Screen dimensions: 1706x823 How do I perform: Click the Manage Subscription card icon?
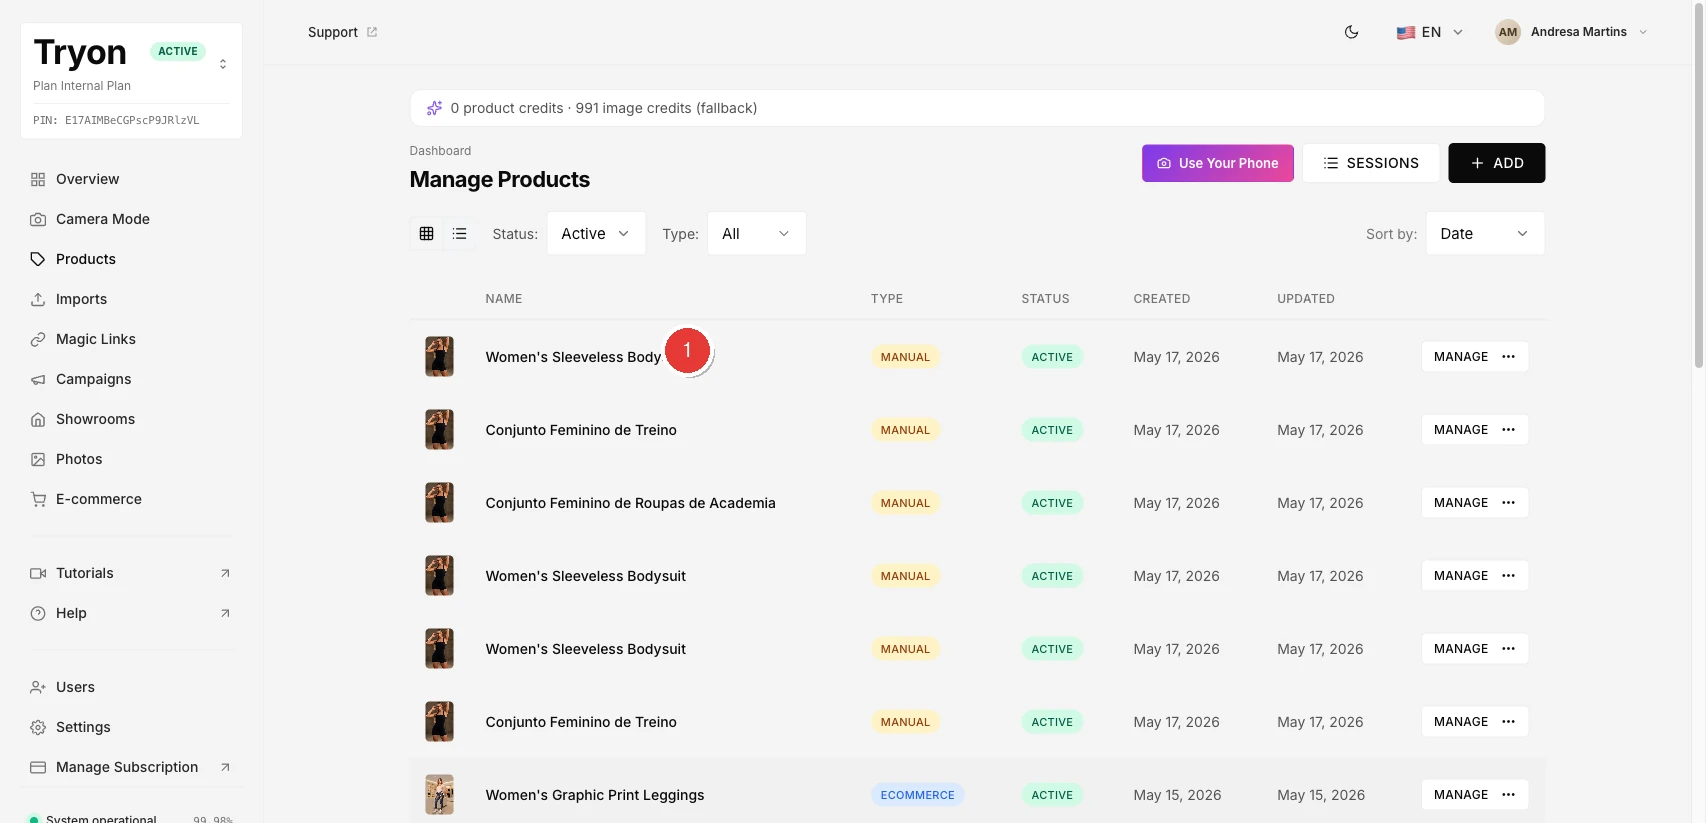pyautogui.click(x=38, y=767)
